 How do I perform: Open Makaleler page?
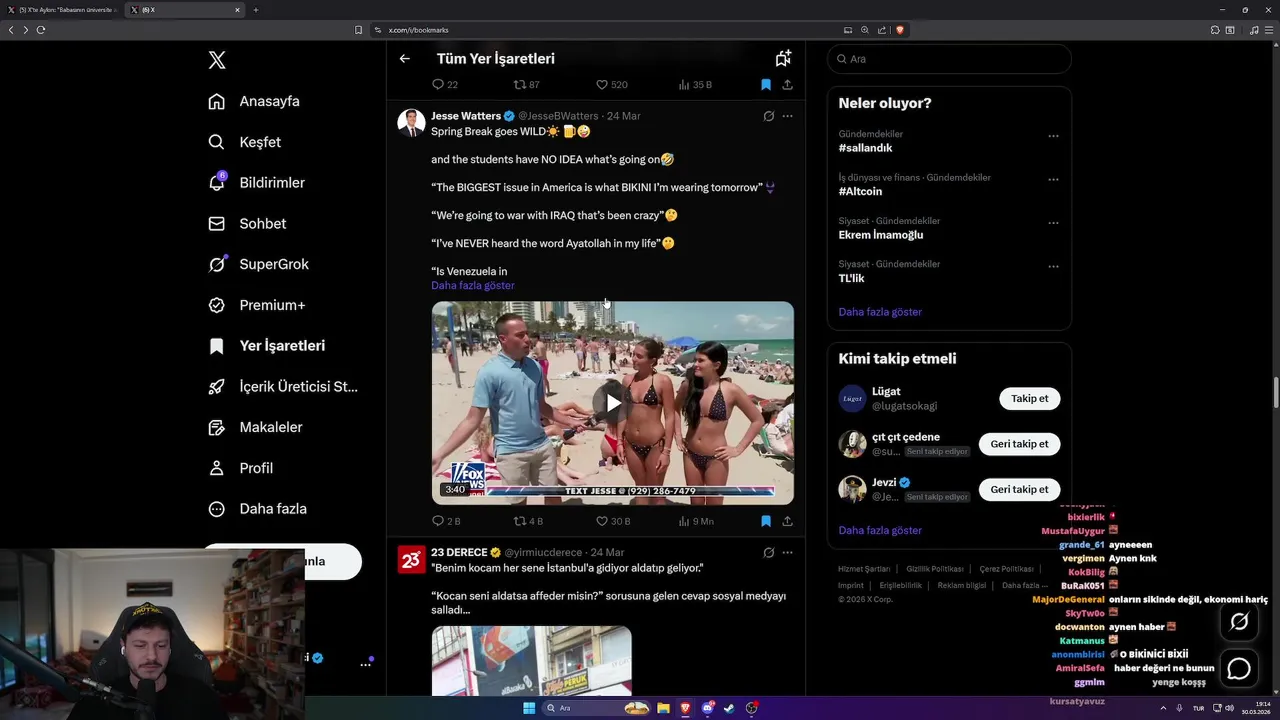(x=255, y=427)
